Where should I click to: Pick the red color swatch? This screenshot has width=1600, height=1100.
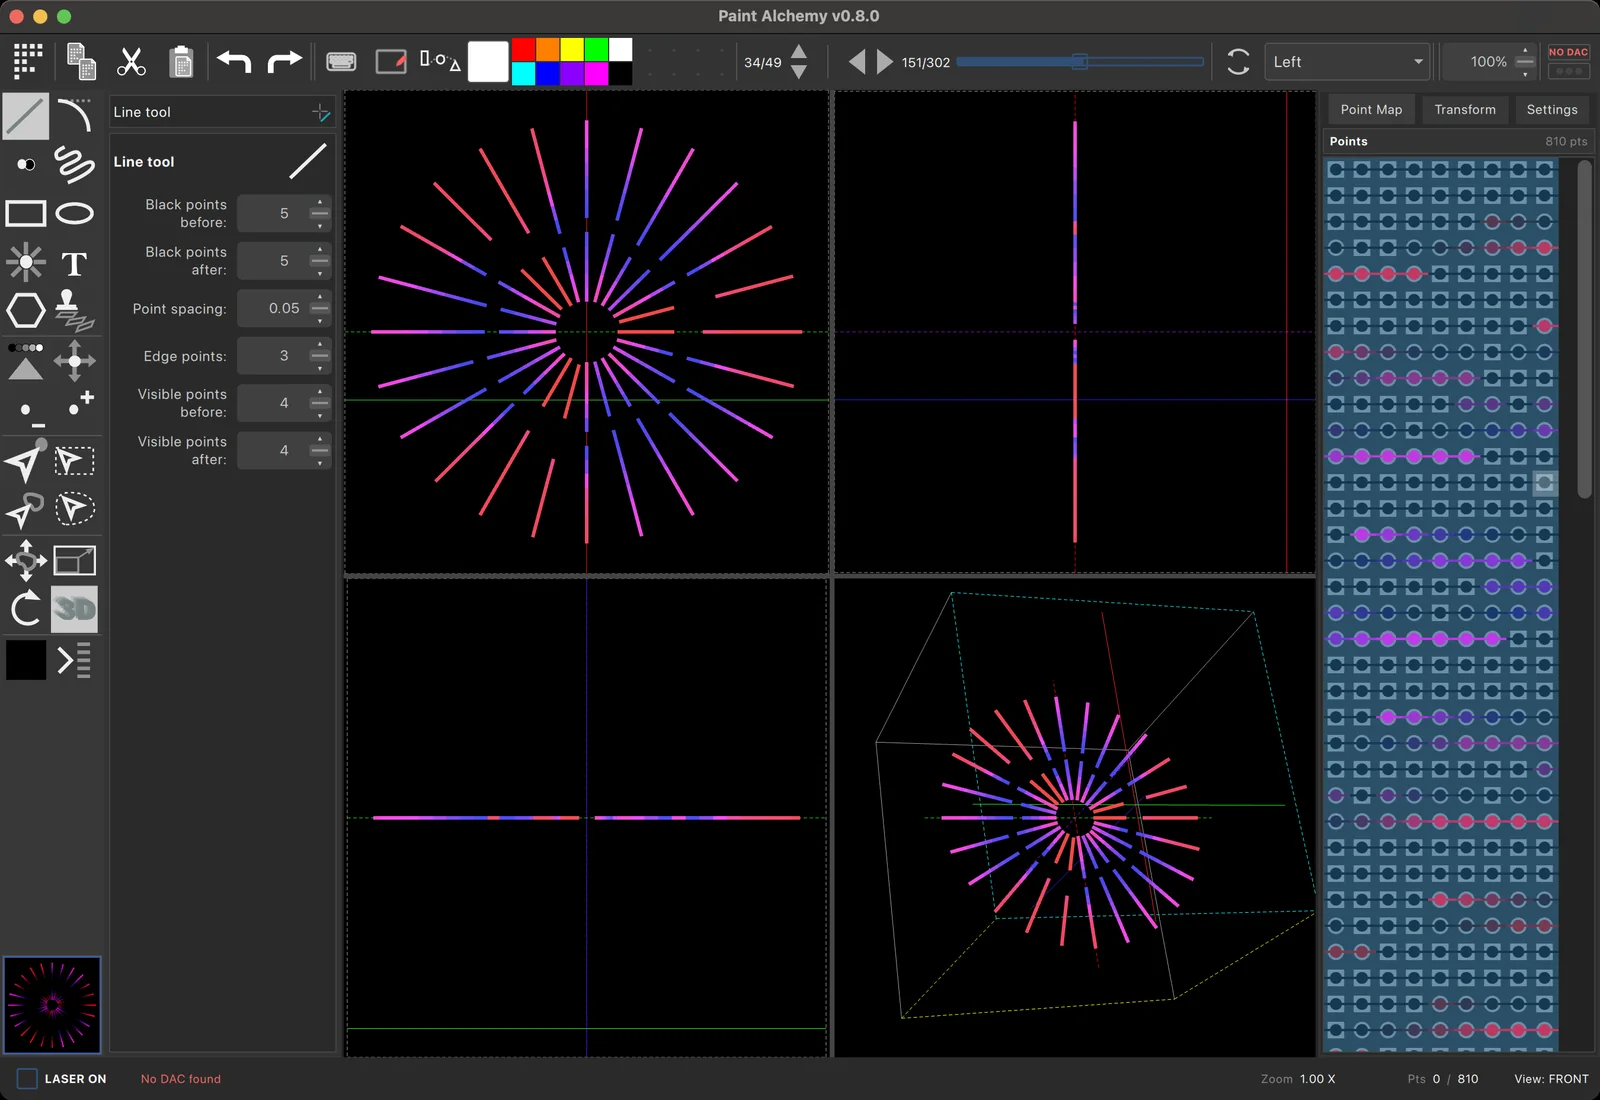click(523, 50)
